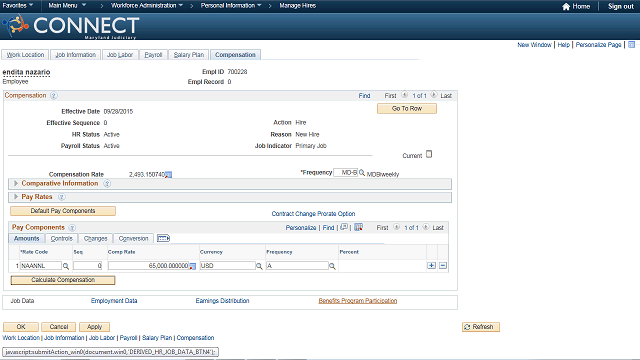The width and height of the screenshot is (640, 360).
Task: Toggle the Current checkbox
Action: point(429,154)
